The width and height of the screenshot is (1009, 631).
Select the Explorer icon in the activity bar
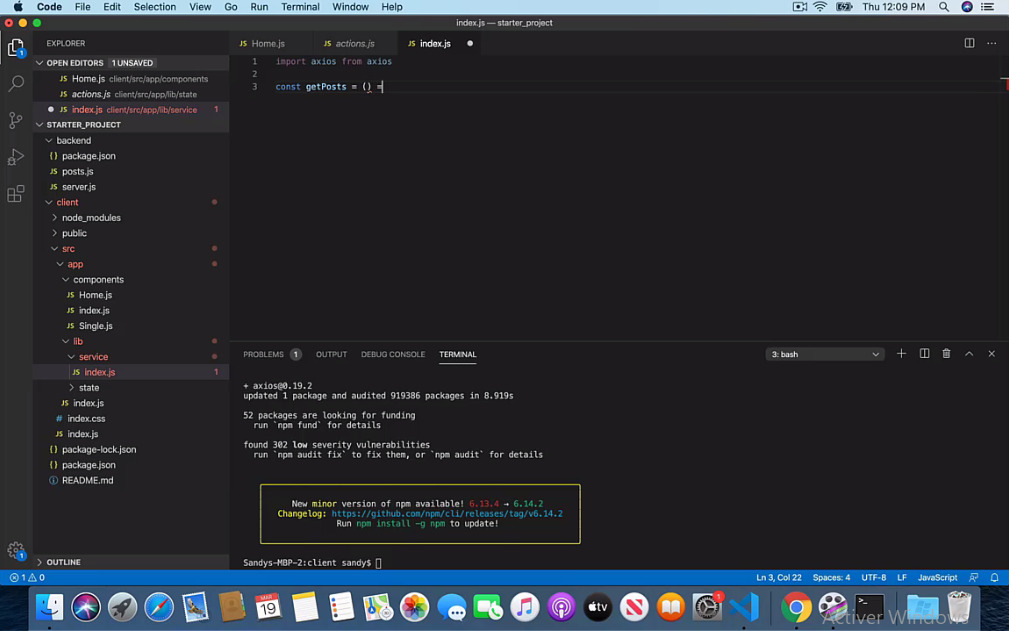tap(15, 47)
